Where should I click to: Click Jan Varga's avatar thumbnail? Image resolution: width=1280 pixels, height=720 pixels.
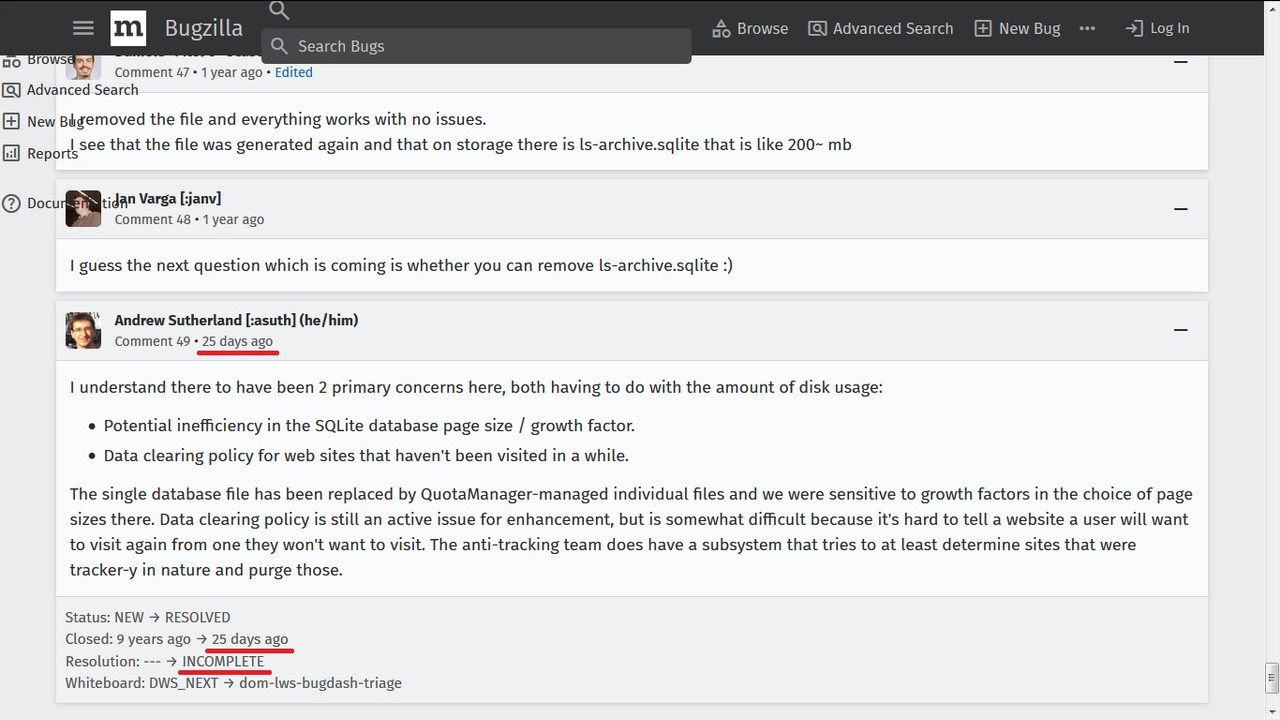coord(83,208)
